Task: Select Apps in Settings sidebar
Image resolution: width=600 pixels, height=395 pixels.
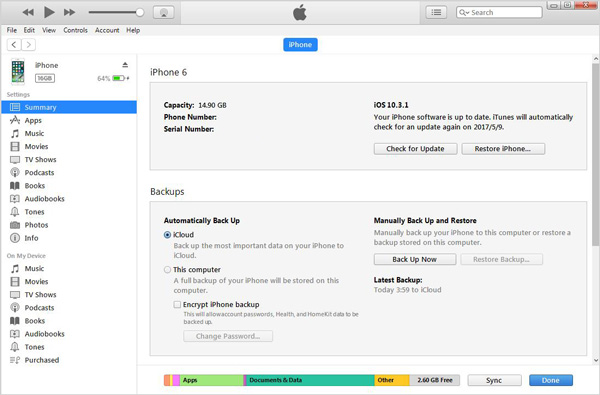Action: point(69,120)
